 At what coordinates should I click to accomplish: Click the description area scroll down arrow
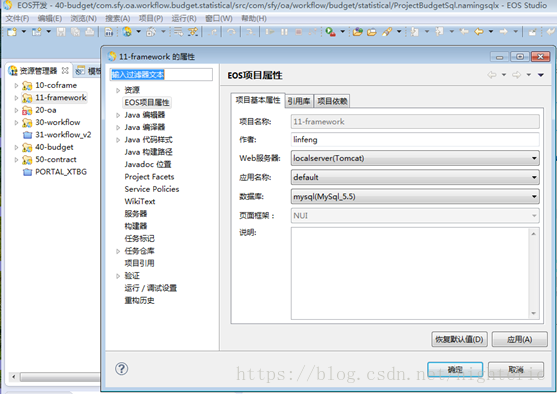[534, 313]
